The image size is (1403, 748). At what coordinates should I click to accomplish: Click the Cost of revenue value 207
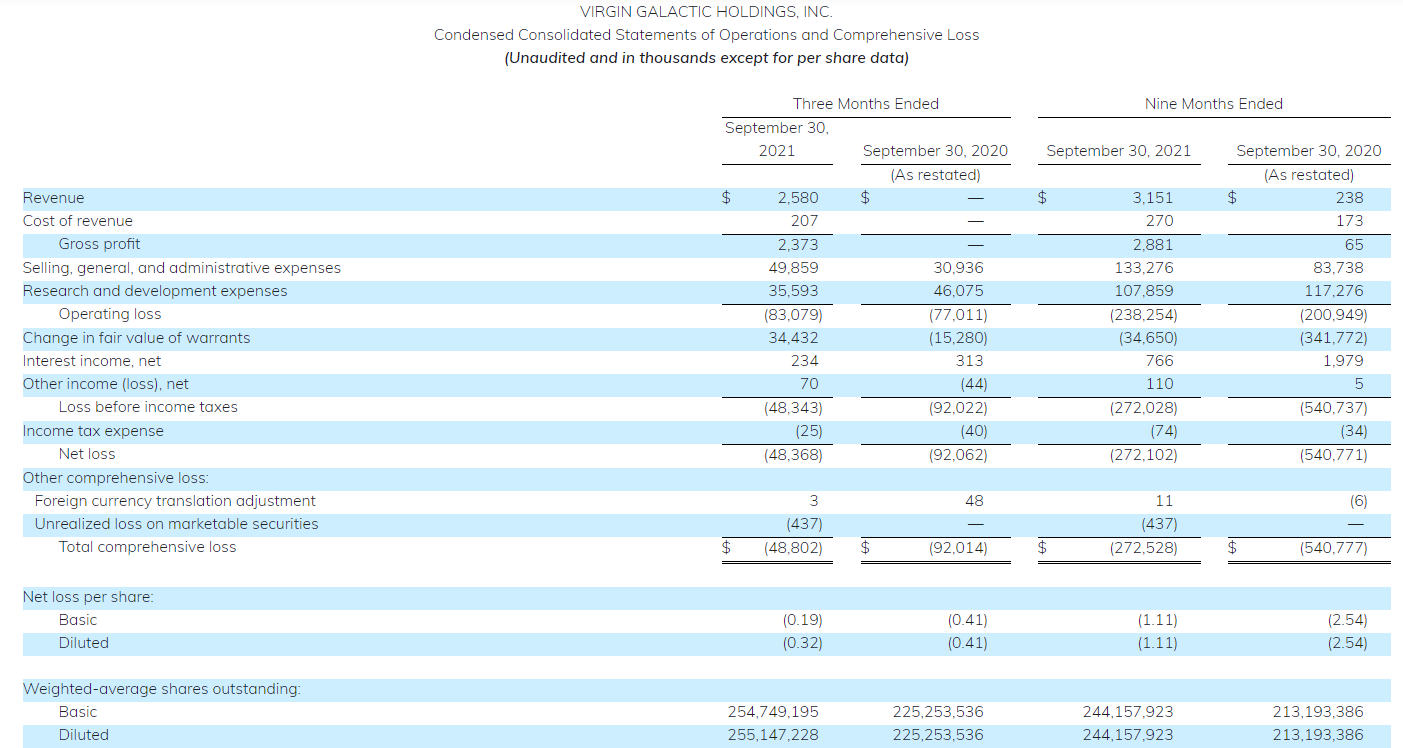(804, 221)
